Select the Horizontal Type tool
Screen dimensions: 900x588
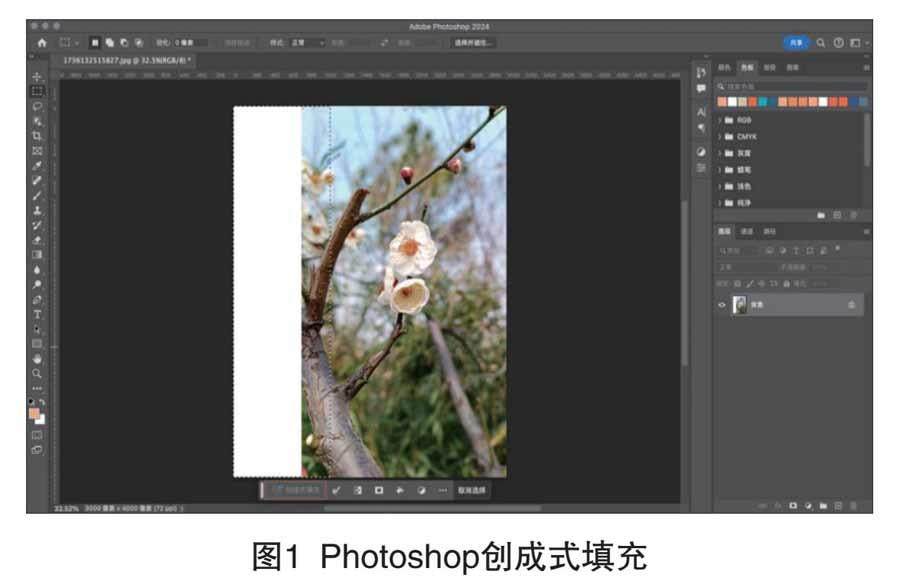37,315
